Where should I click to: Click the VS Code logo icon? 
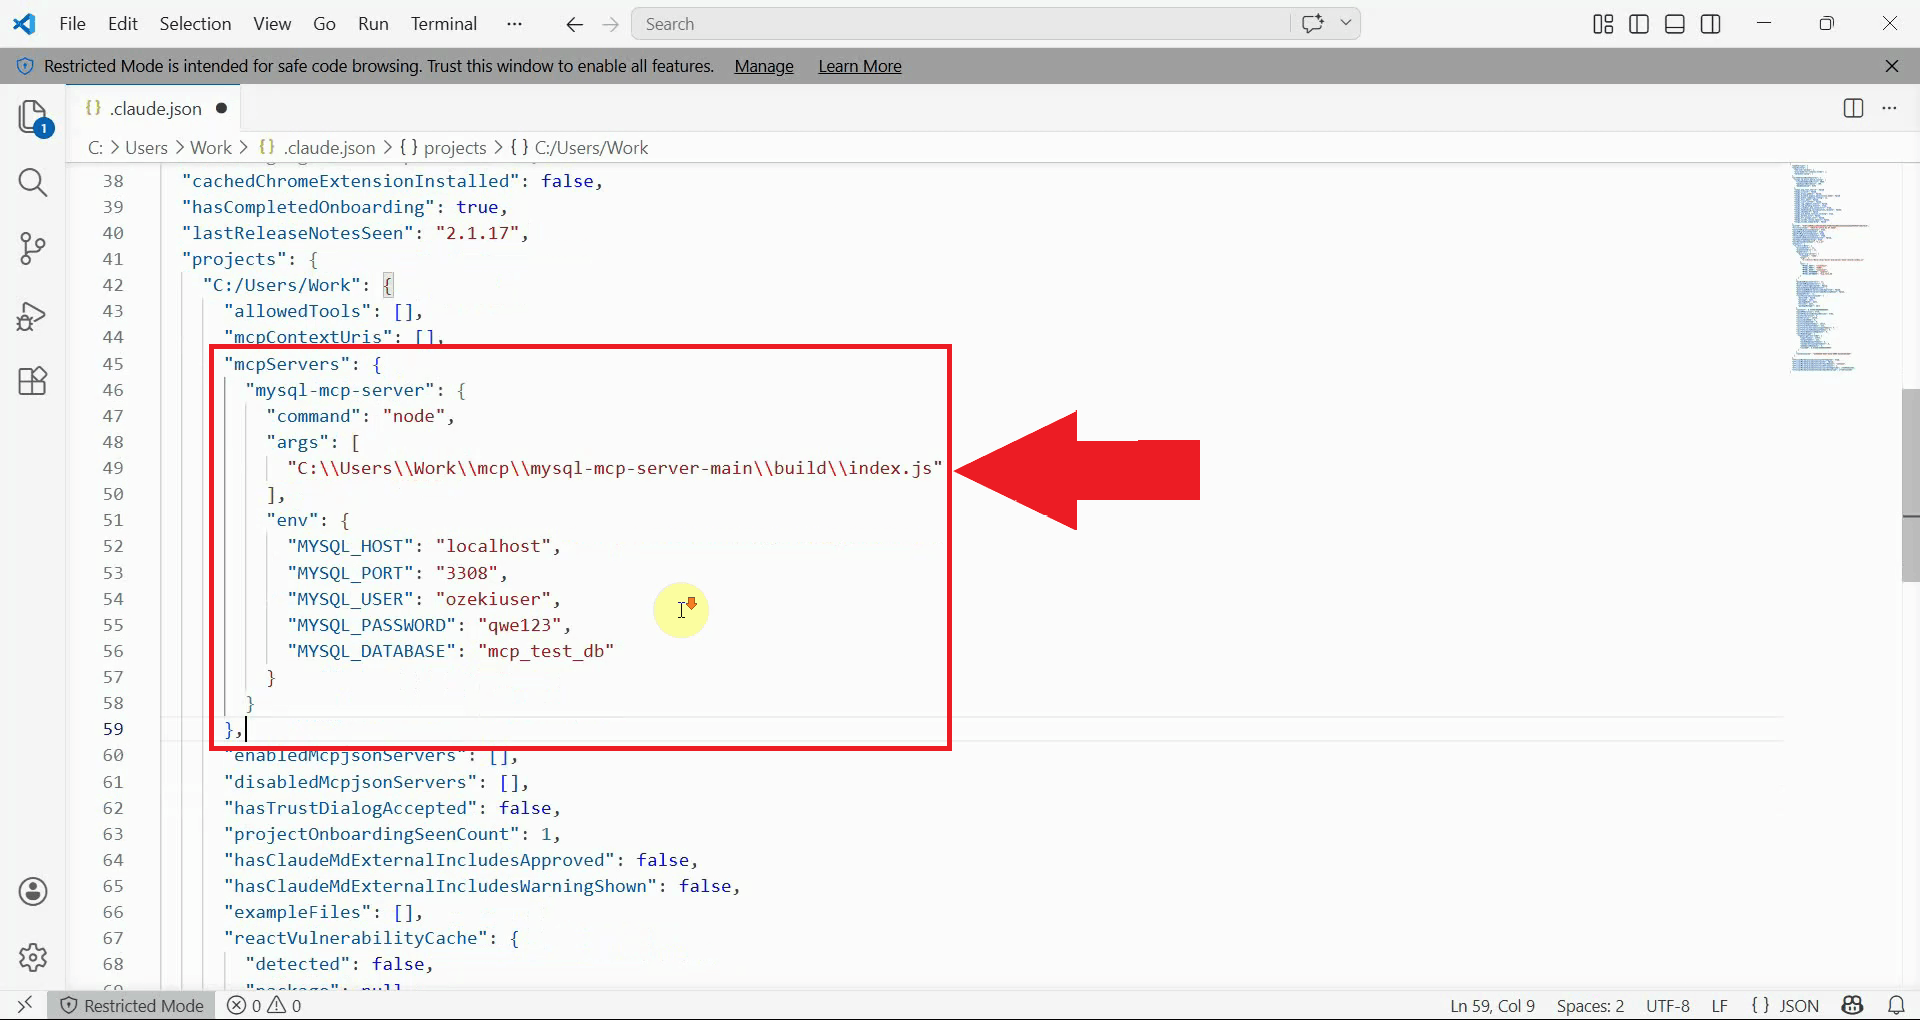[24, 24]
